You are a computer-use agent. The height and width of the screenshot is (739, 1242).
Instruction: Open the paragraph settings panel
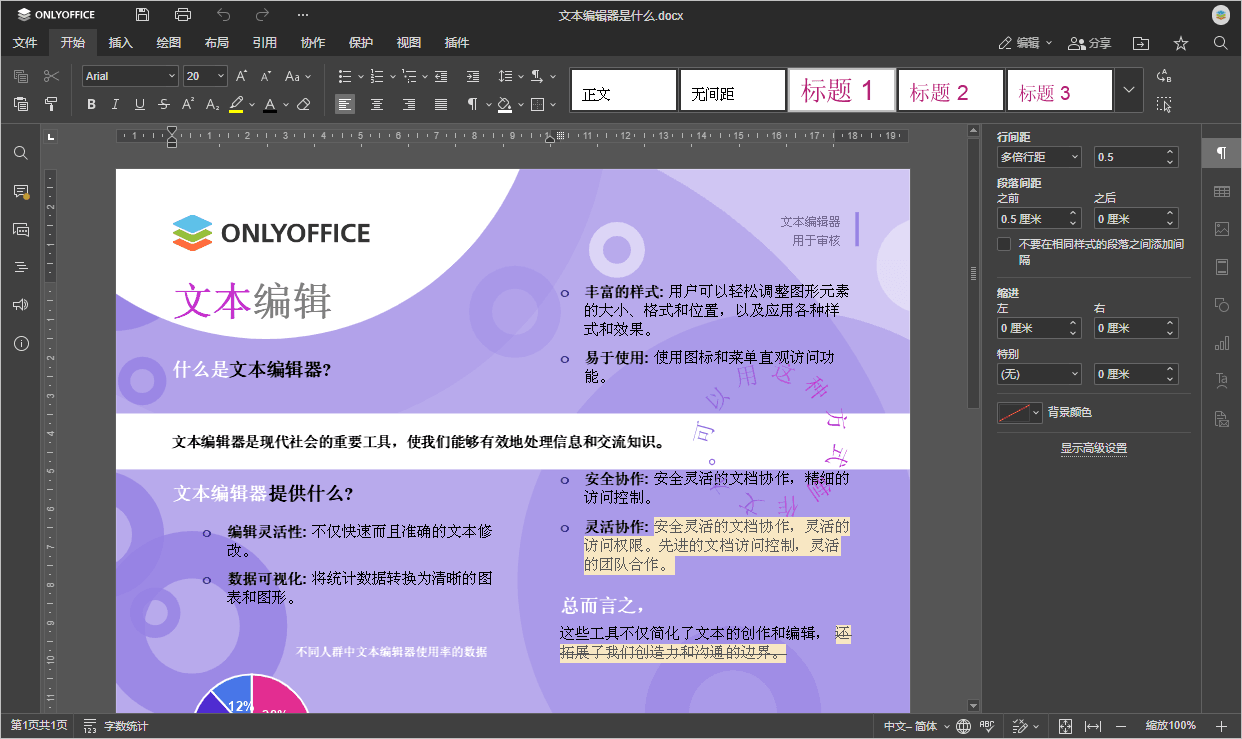coord(1221,152)
